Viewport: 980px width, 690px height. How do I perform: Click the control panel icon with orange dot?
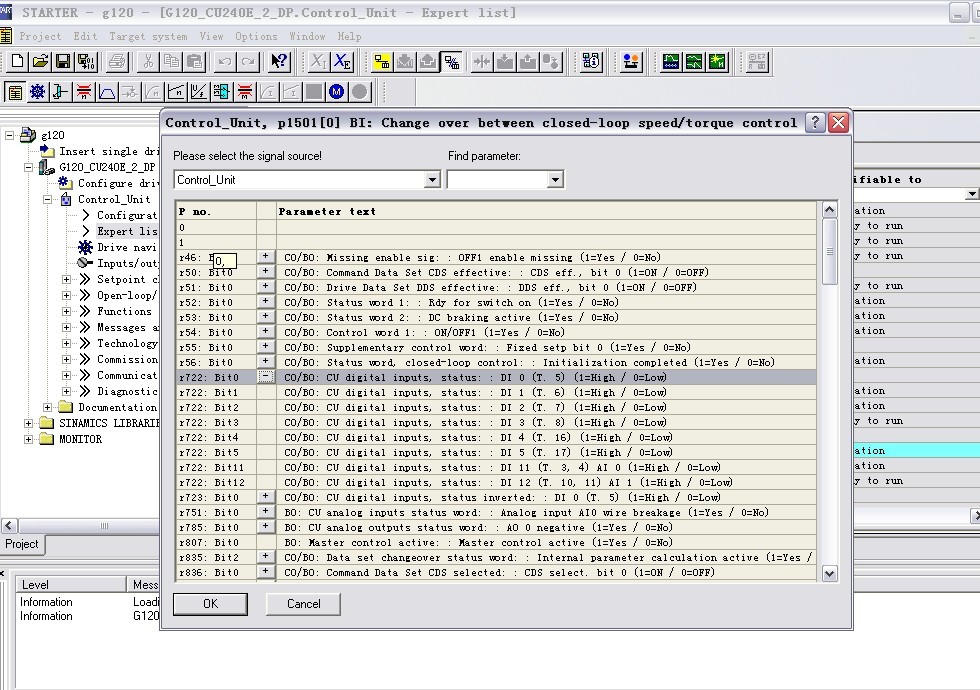(x=631, y=61)
